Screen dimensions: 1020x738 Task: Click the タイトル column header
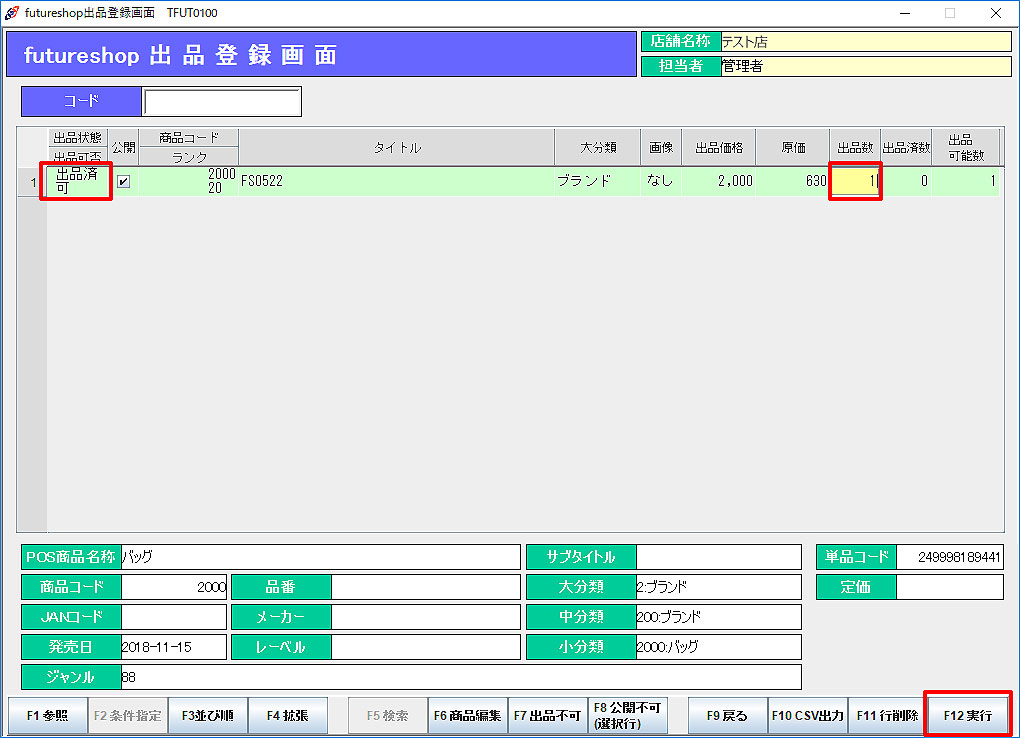[397, 148]
